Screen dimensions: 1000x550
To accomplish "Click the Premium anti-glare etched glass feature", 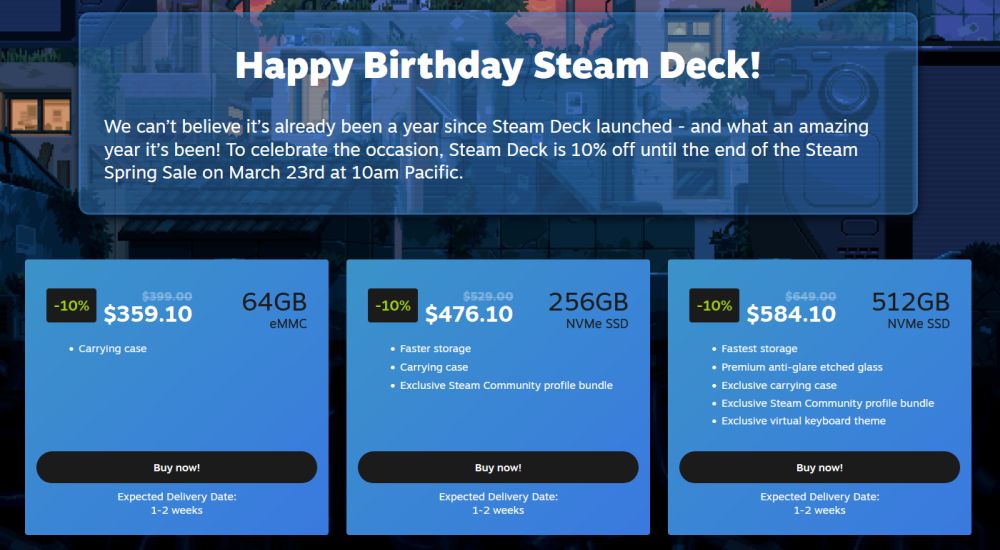I will [x=802, y=367].
